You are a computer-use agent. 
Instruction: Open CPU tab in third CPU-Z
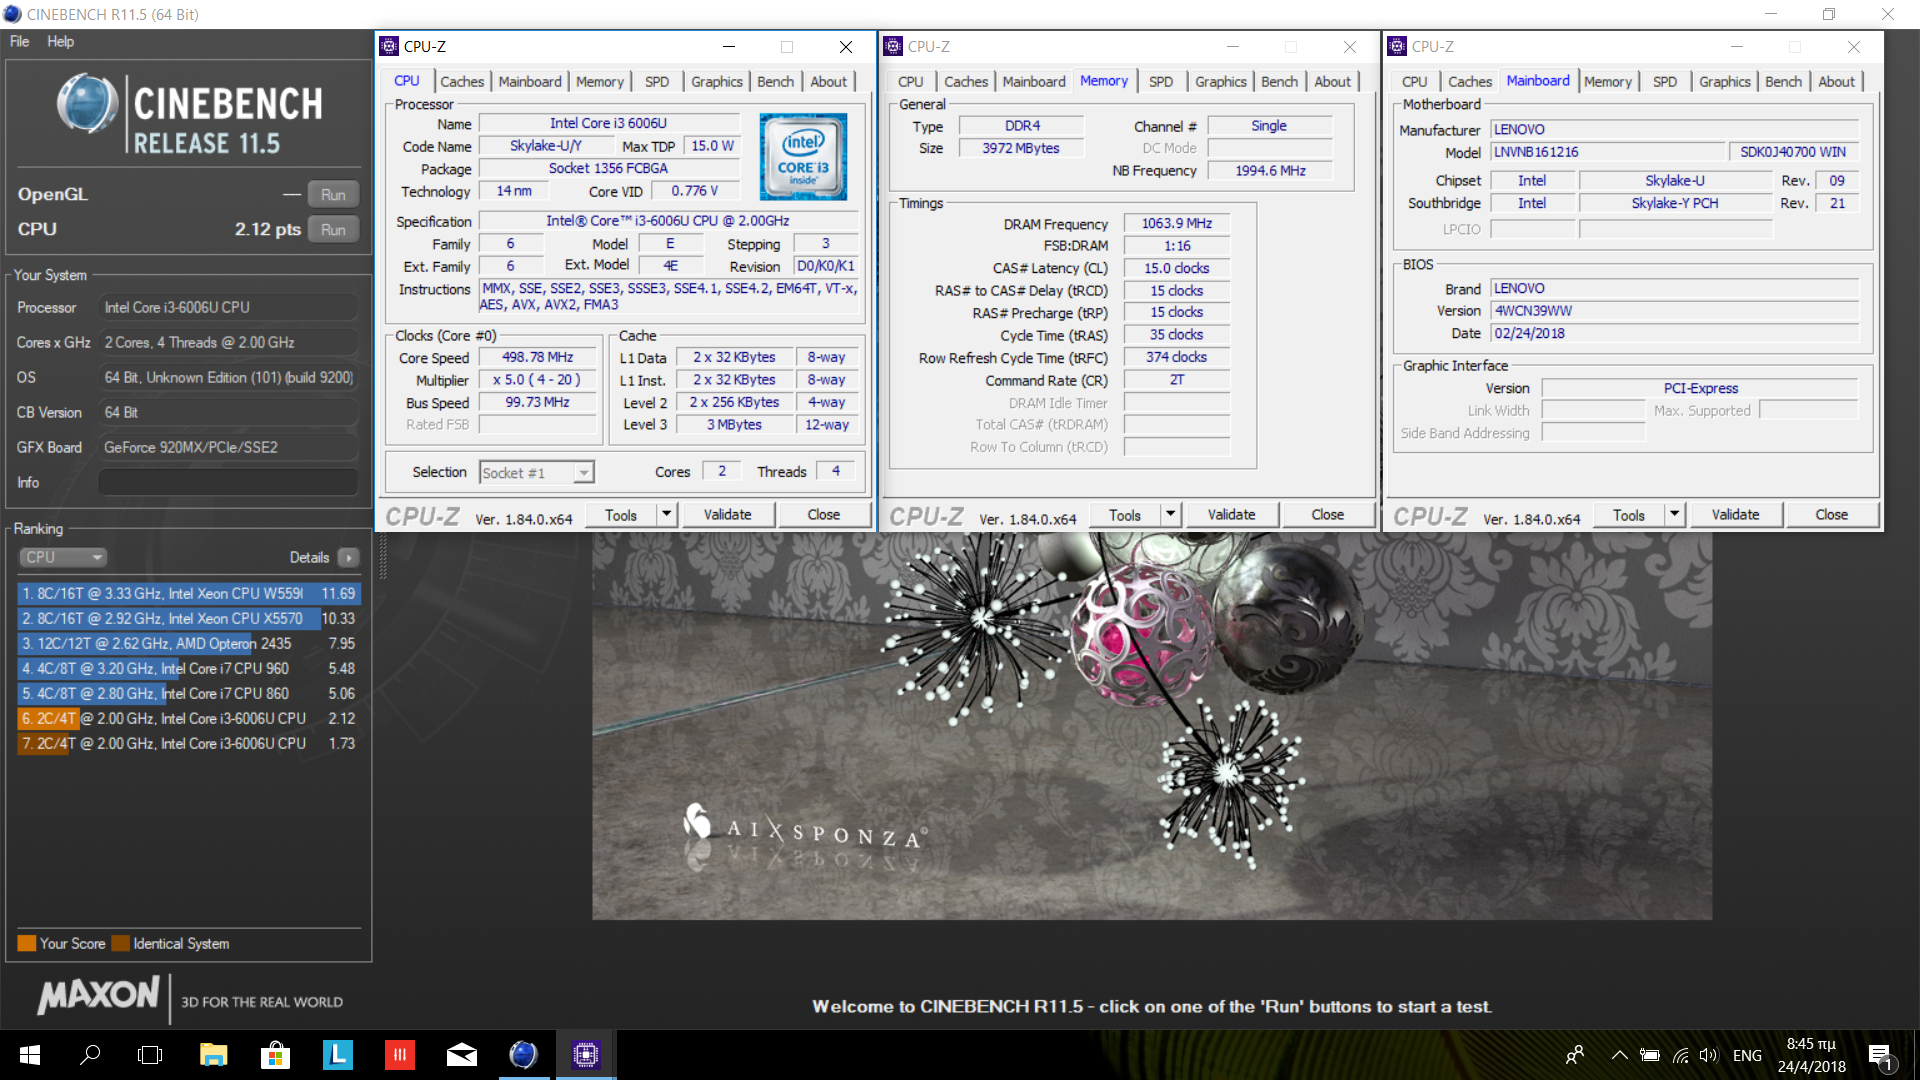point(1415,82)
